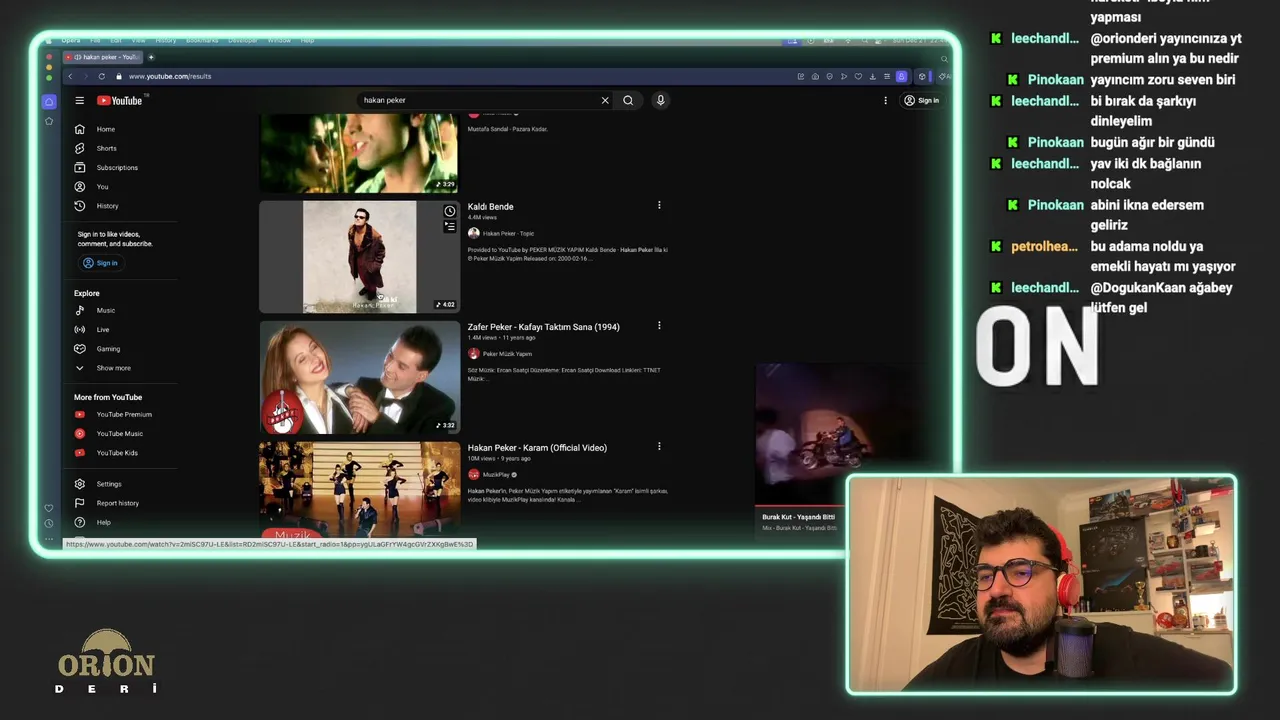
Task: Click the Kaldı Bende video thumbnail
Action: [359, 257]
